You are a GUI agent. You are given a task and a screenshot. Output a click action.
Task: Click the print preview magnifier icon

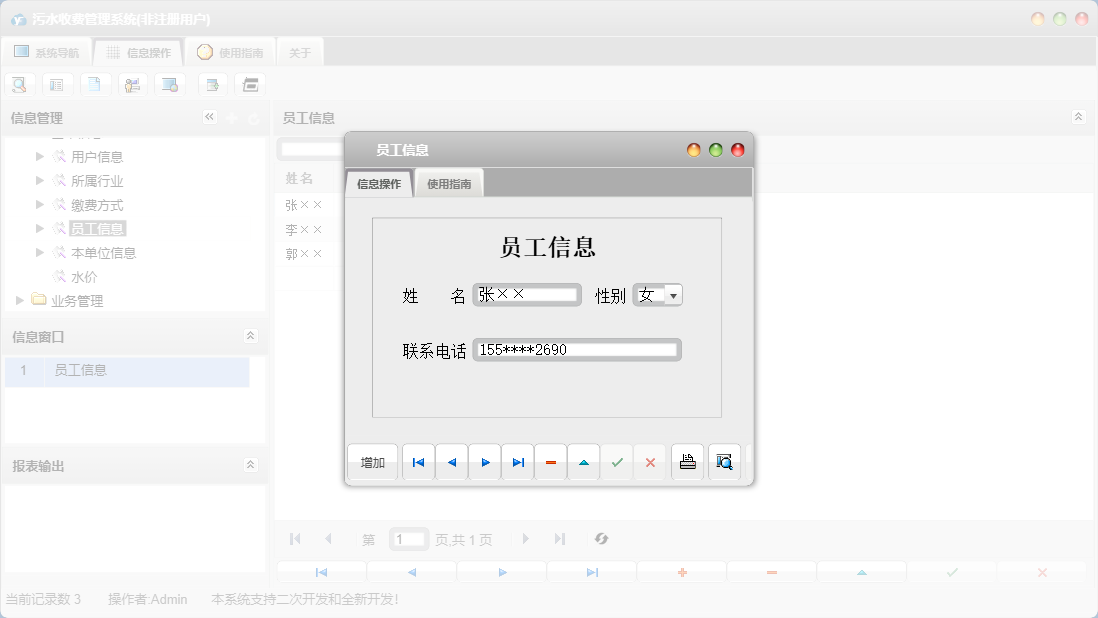[724, 462]
